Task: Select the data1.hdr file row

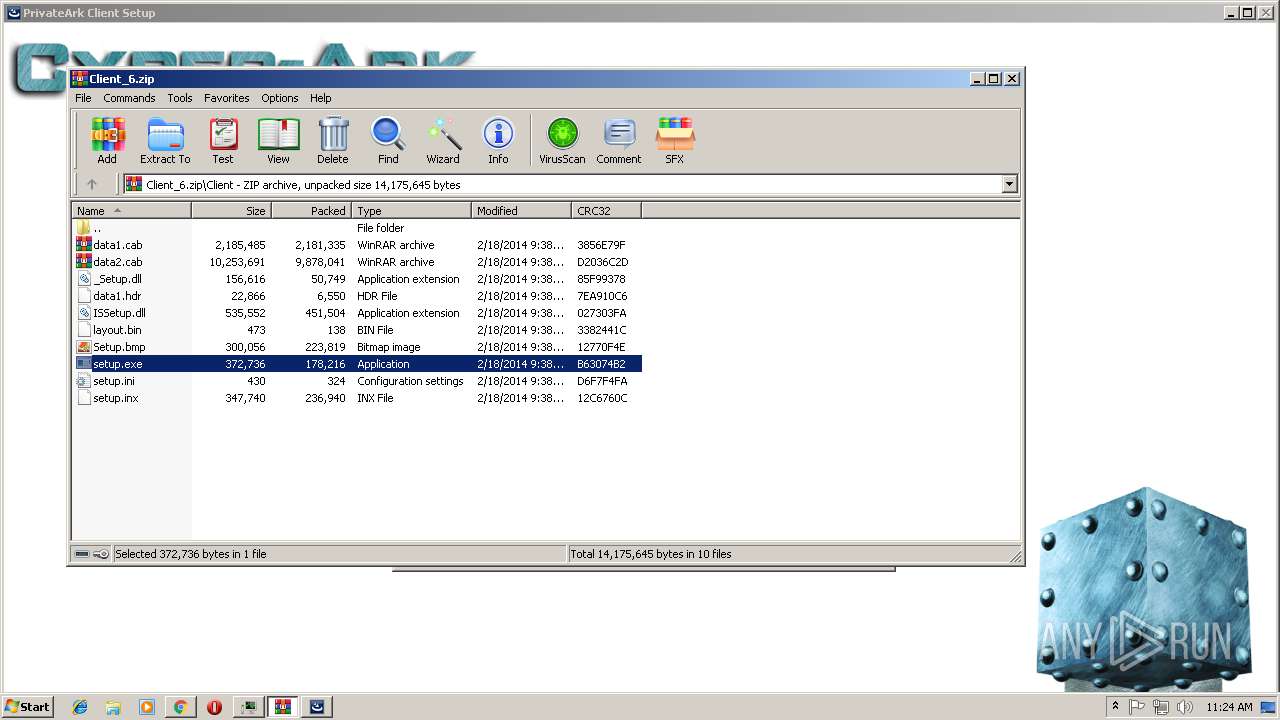Action: 357,295
